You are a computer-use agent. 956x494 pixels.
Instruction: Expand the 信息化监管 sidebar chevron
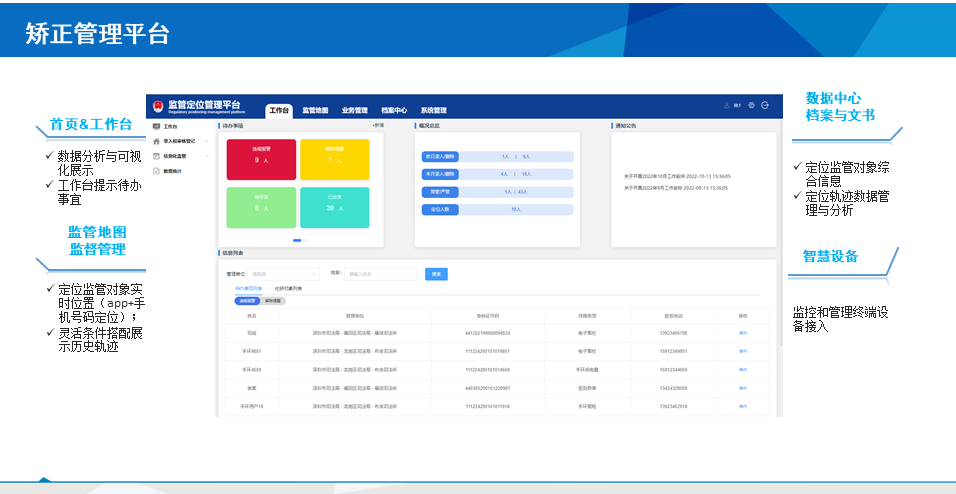(x=207, y=156)
